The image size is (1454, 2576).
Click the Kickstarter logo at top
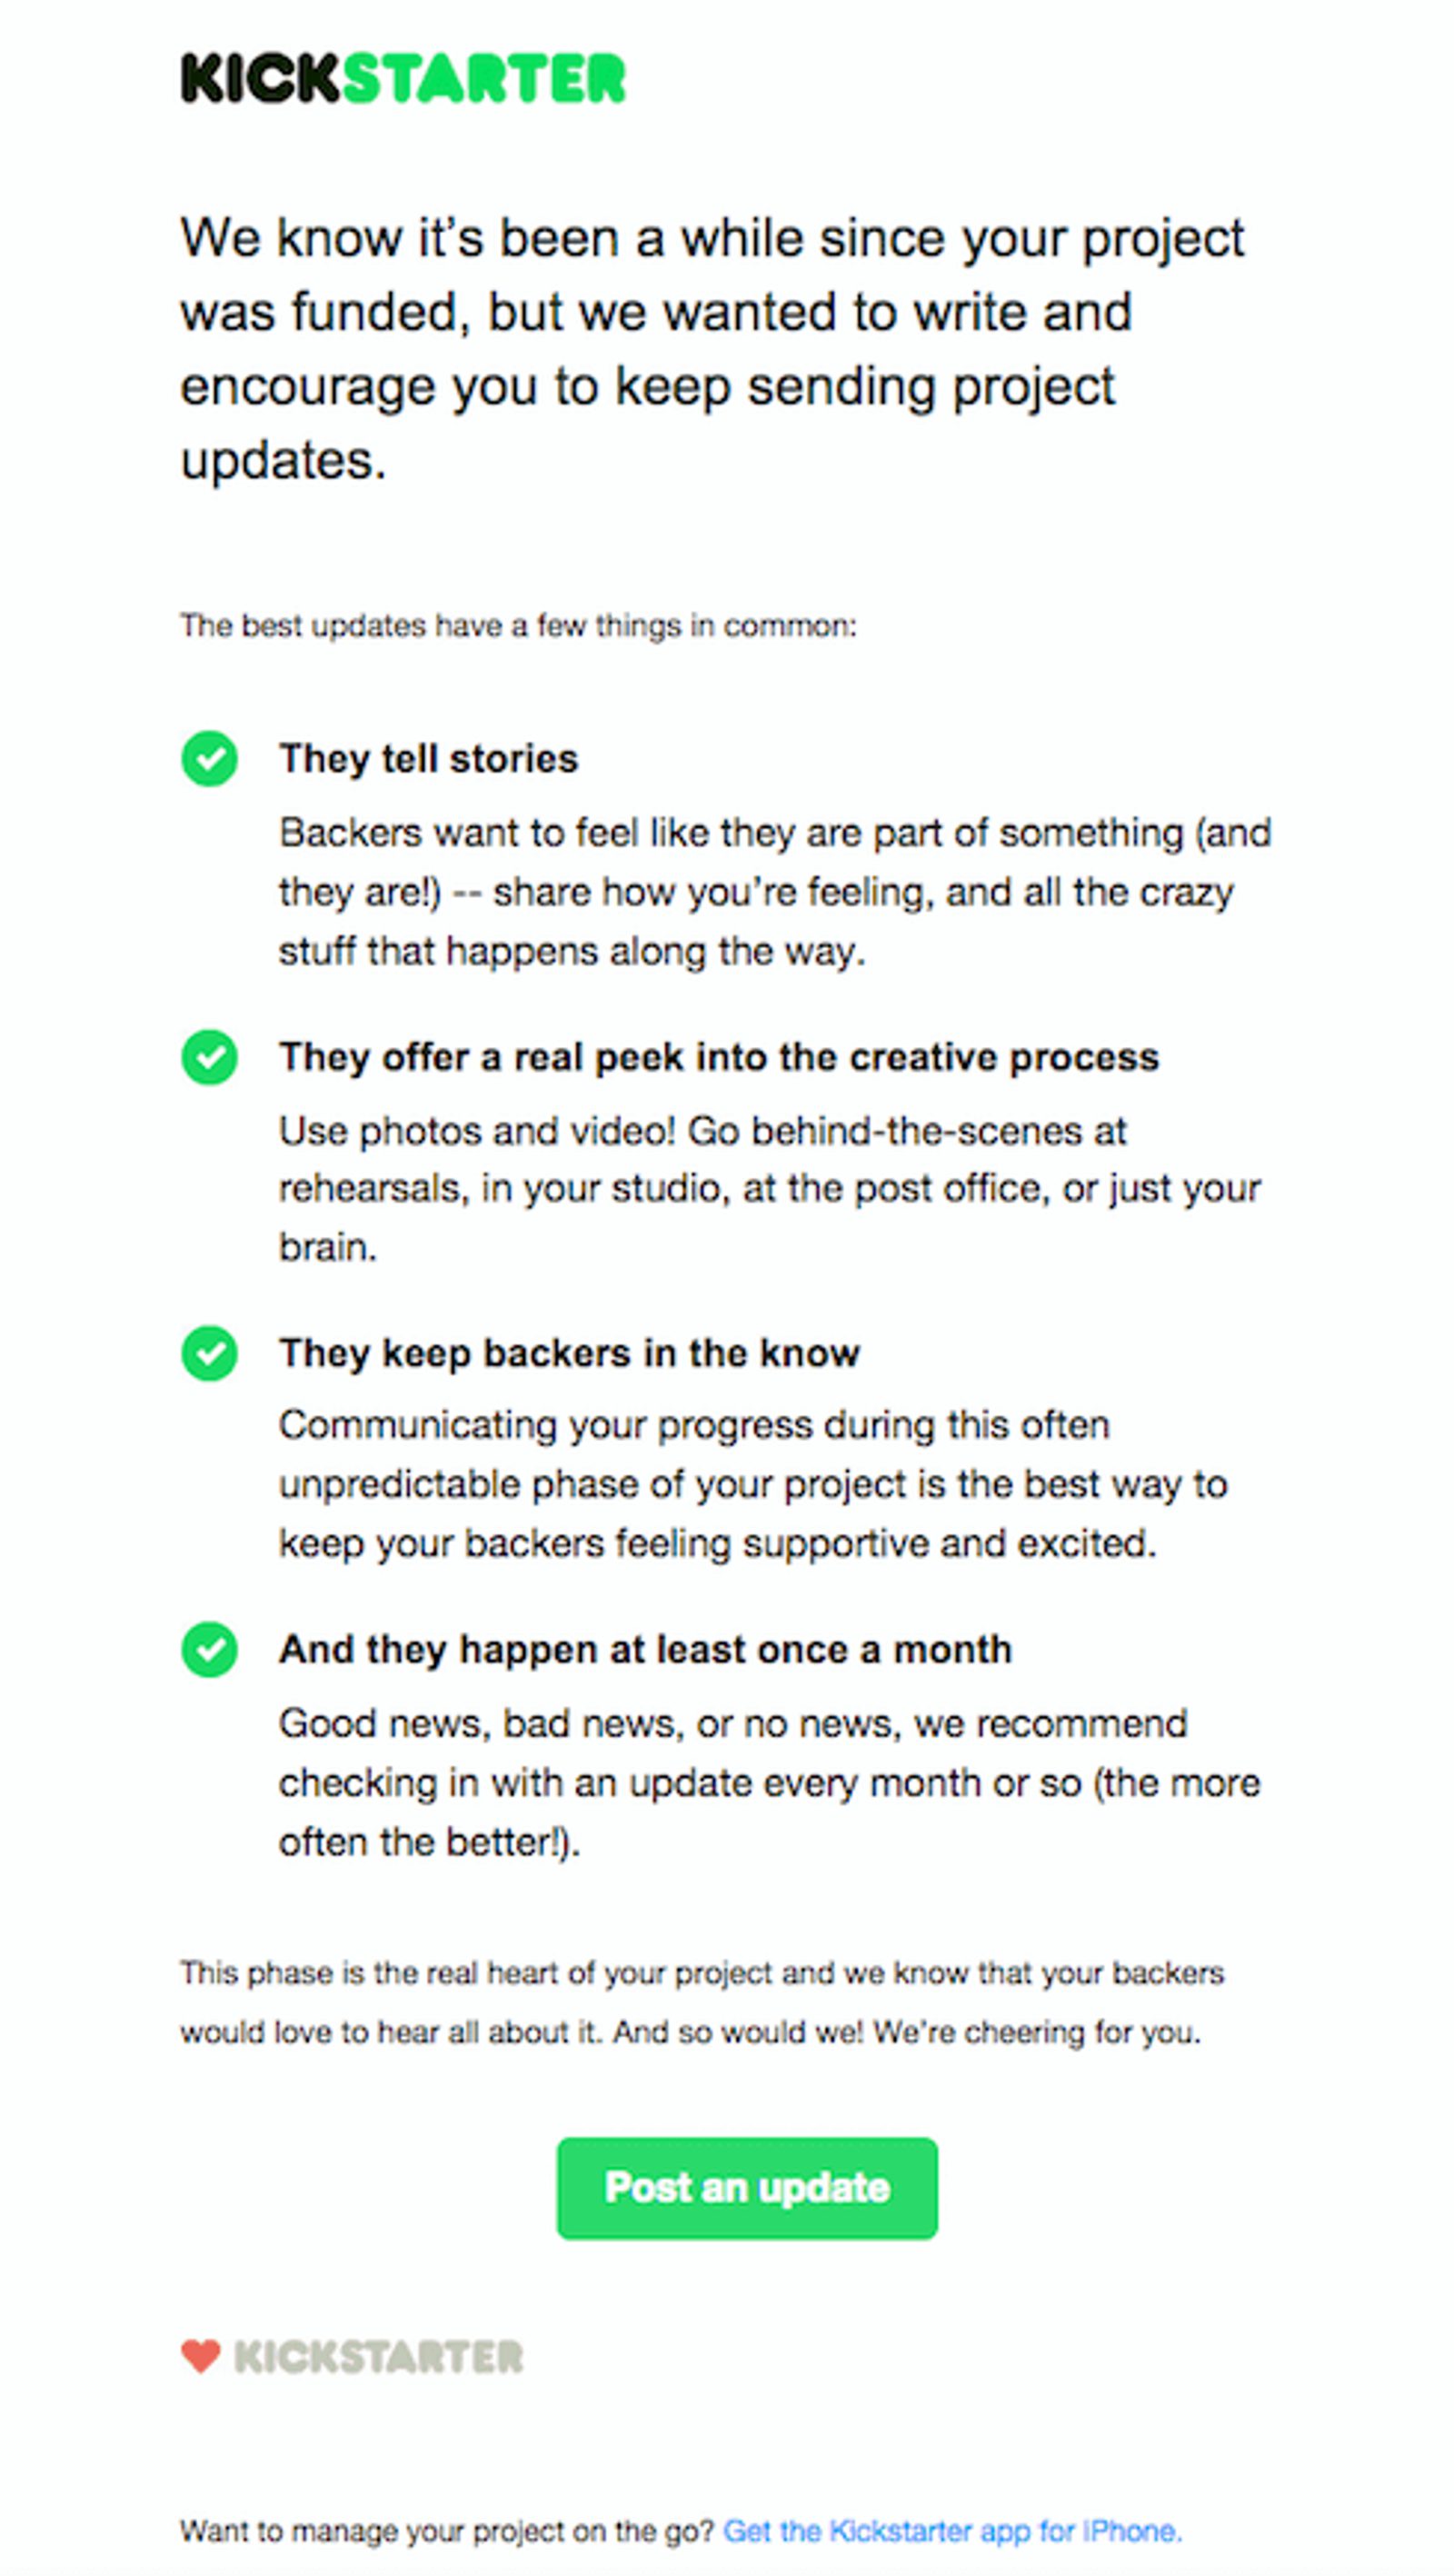pos(402,79)
